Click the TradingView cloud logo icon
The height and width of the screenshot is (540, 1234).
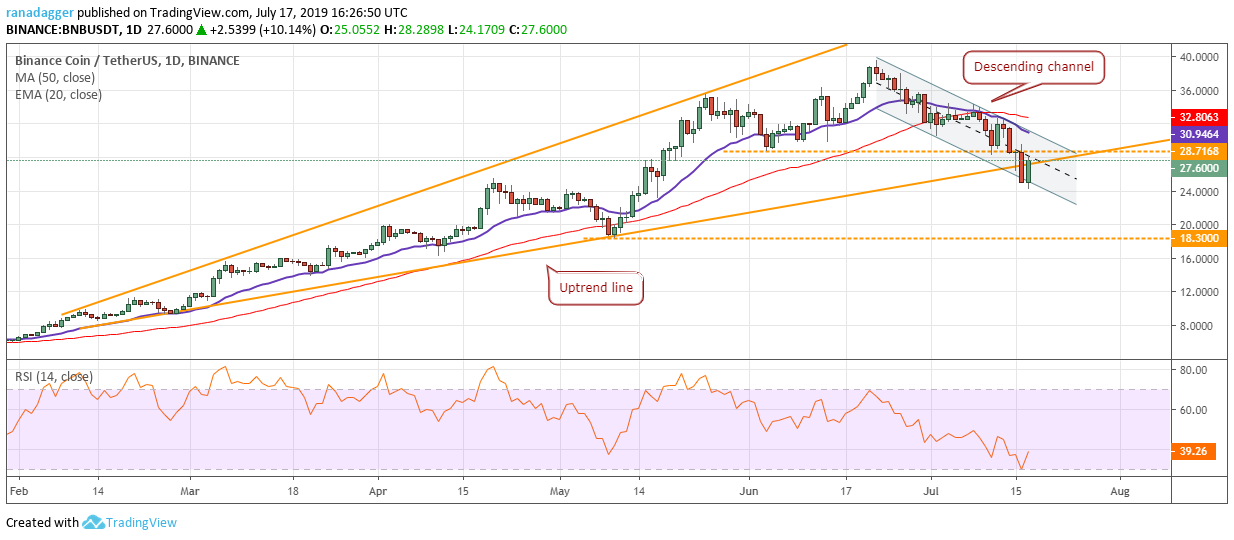(95, 522)
